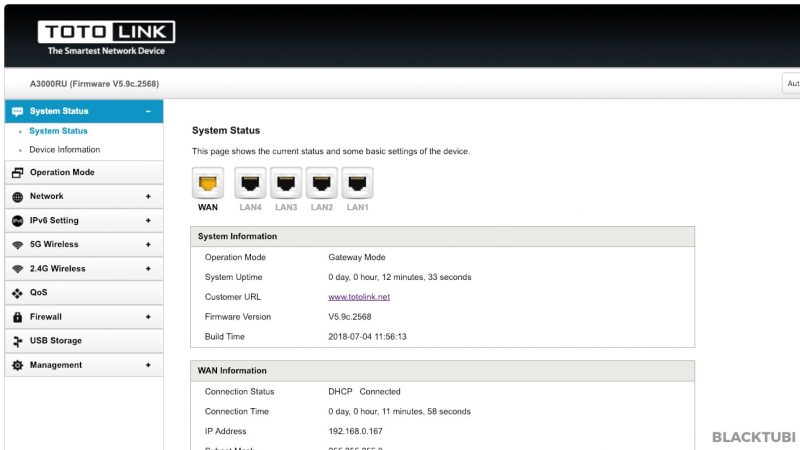Image resolution: width=800 pixels, height=450 pixels.
Task: Click the System Status page heading
Action: pyautogui.click(x=226, y=131)
